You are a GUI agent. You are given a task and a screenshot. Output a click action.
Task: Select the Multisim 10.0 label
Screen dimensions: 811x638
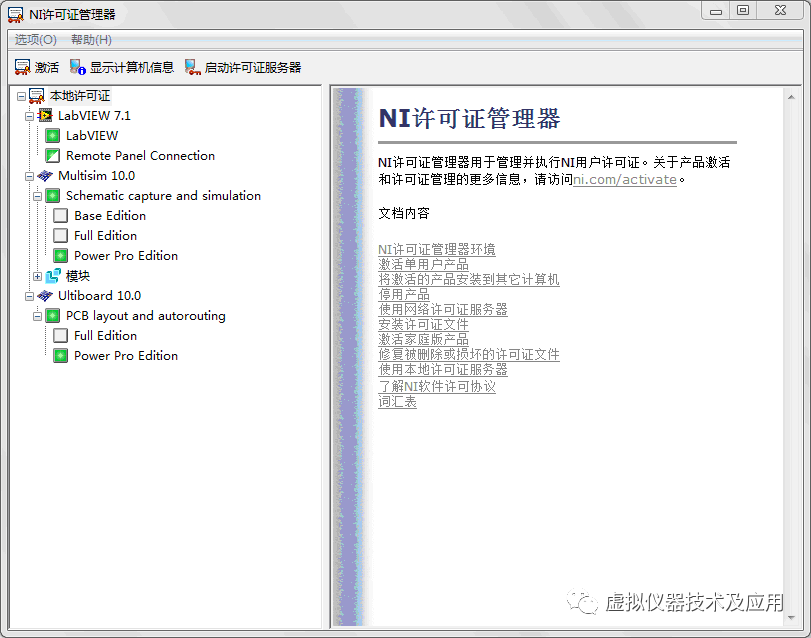tap(96, 176)
